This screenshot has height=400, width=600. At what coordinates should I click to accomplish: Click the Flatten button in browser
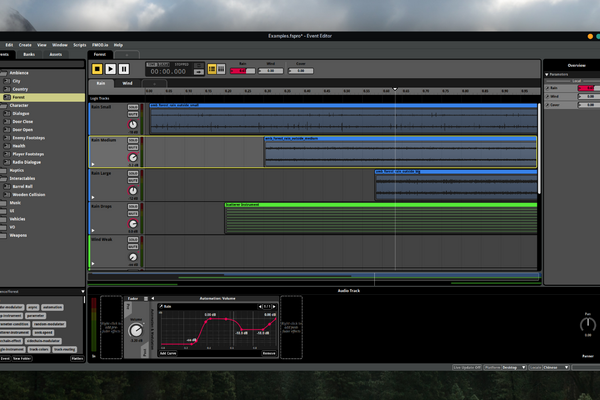tap(77, 359)
